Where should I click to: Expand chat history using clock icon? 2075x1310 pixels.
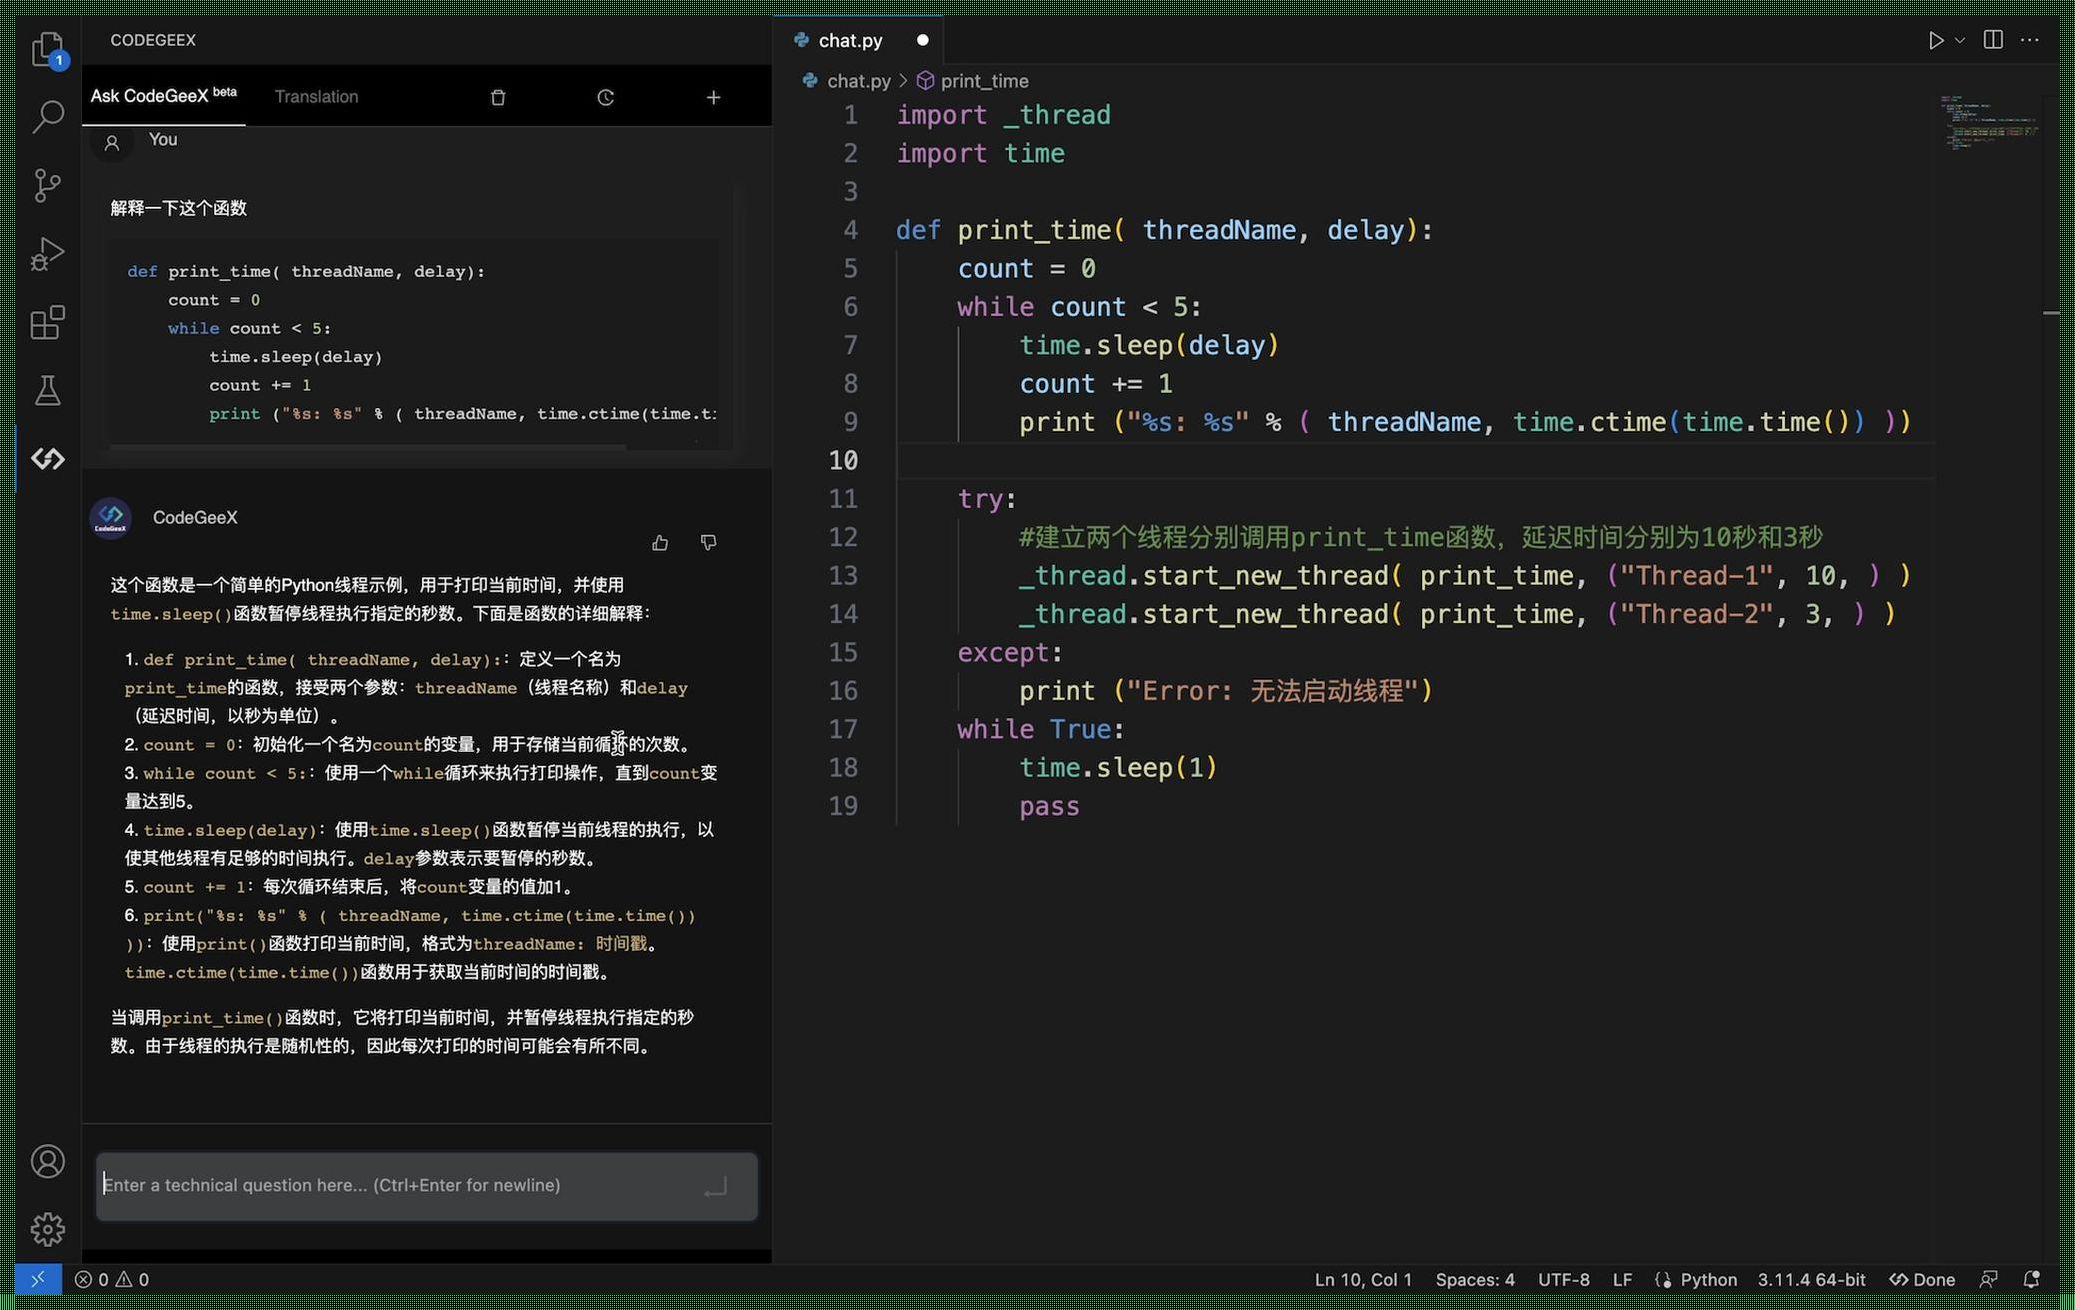tap(604, 97)
